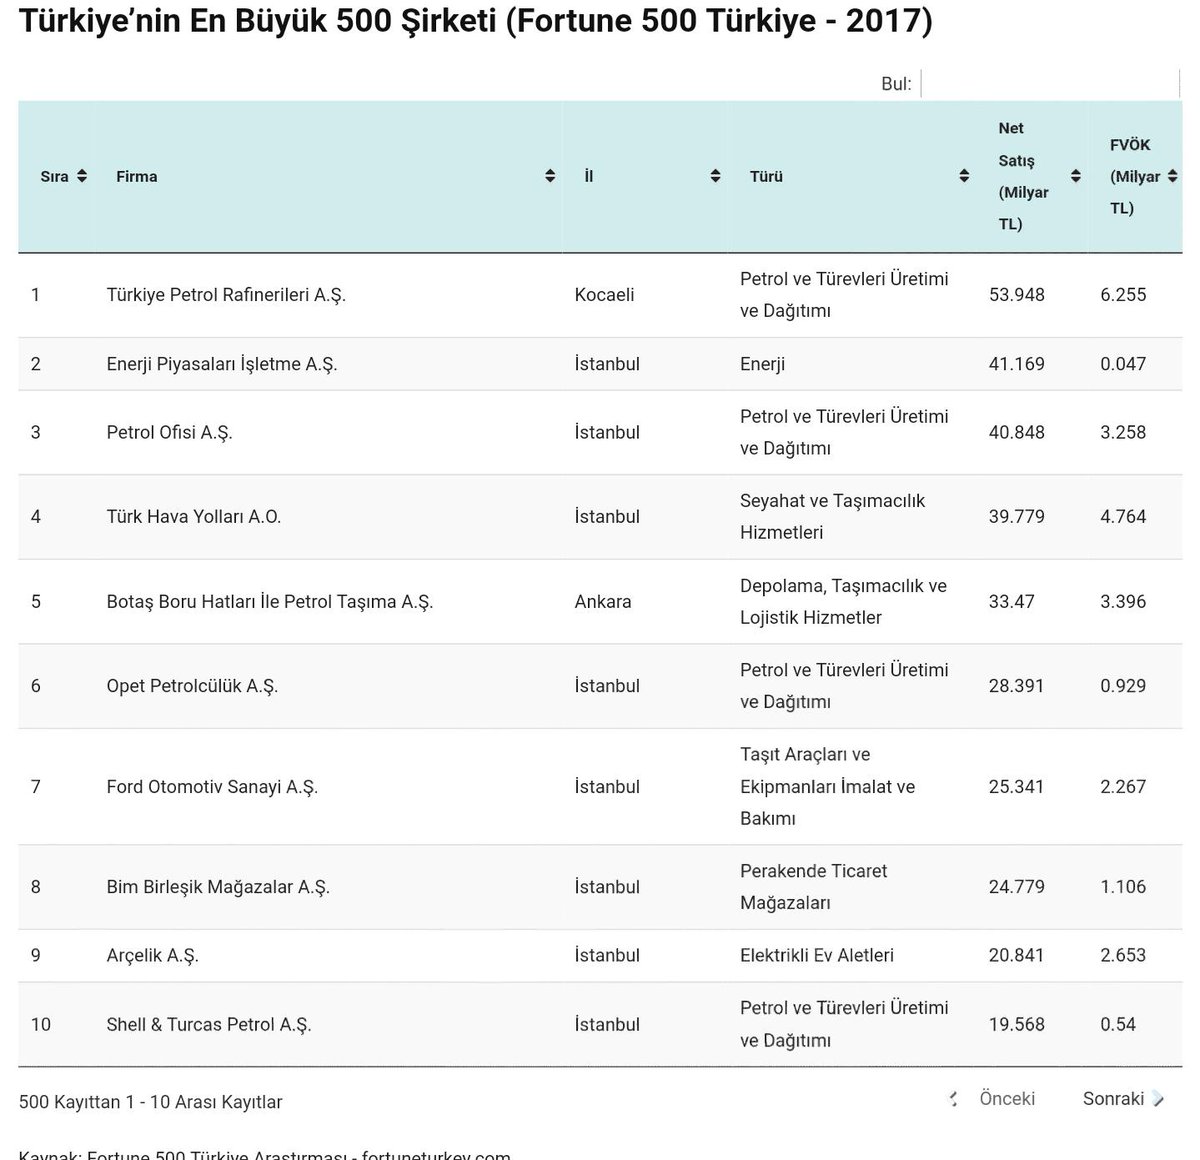Click net sales value 39.779
Image resolution: width=1200 pixels, height=1160 pixels.
point(1017,517)
